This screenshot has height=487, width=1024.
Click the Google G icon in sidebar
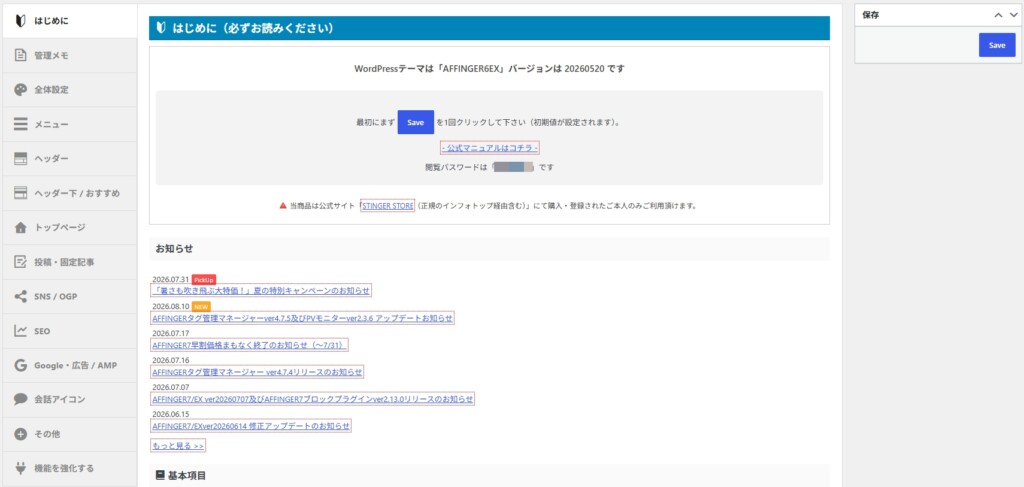pyautogui.click(x=20, y=366)
